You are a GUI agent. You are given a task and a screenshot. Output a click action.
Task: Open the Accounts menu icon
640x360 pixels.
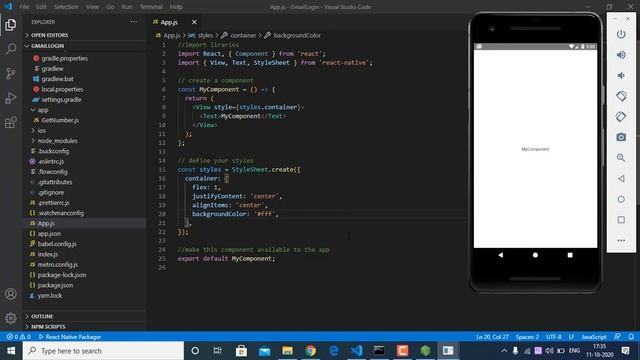pos(11,294)
